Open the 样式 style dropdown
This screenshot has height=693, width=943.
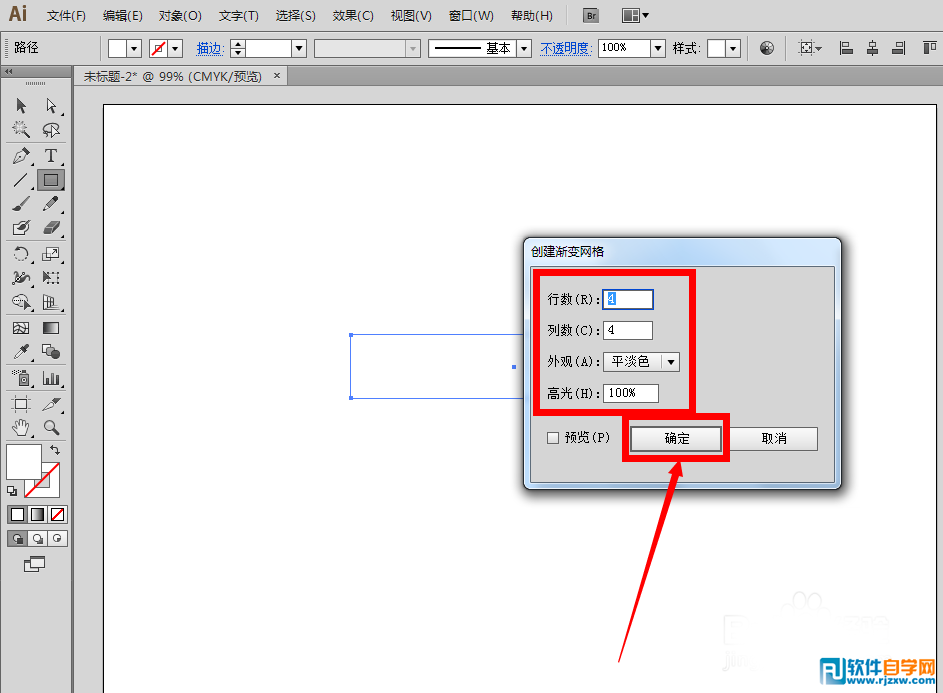[733, 48]
